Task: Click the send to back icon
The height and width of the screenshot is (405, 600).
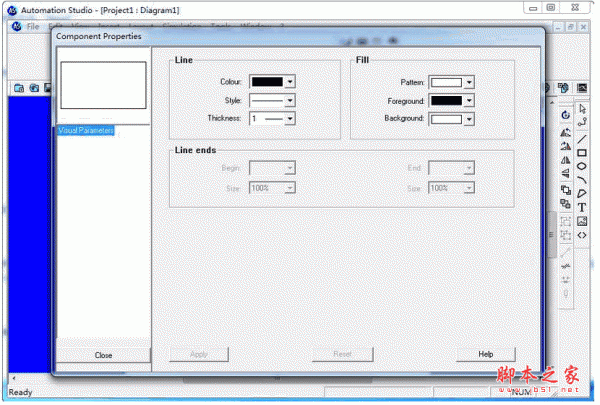Action: (566, 204)
